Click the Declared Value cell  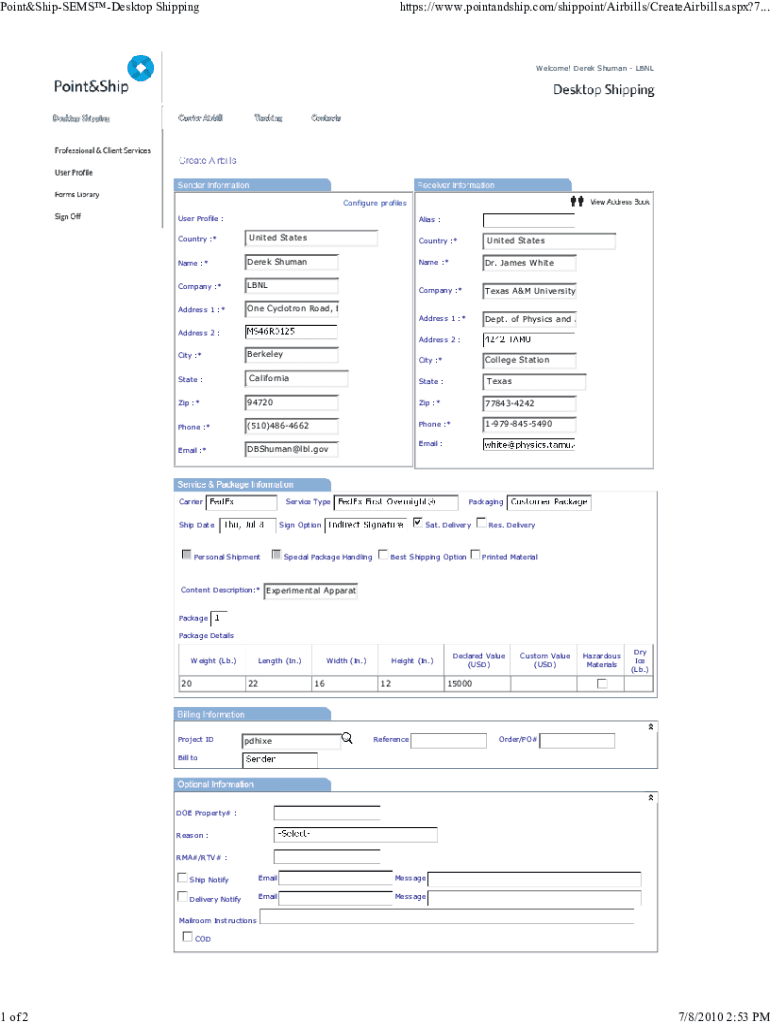(477, 684)
